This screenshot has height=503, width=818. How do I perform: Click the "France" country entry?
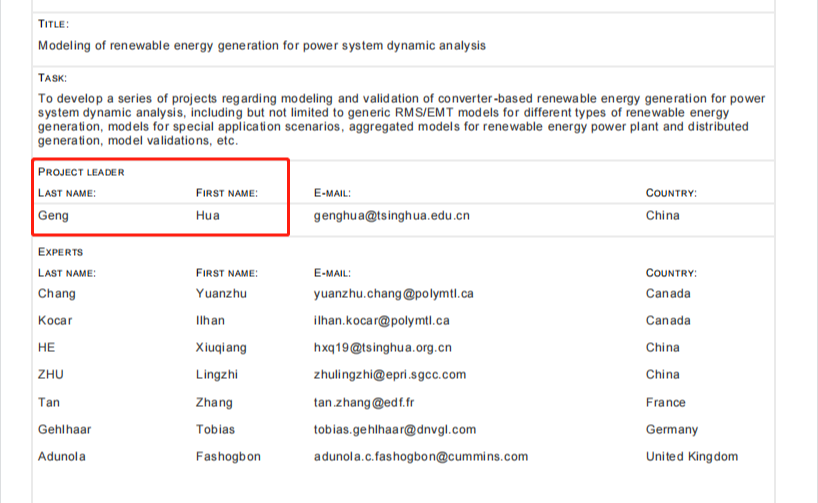[x=665, y=402]
